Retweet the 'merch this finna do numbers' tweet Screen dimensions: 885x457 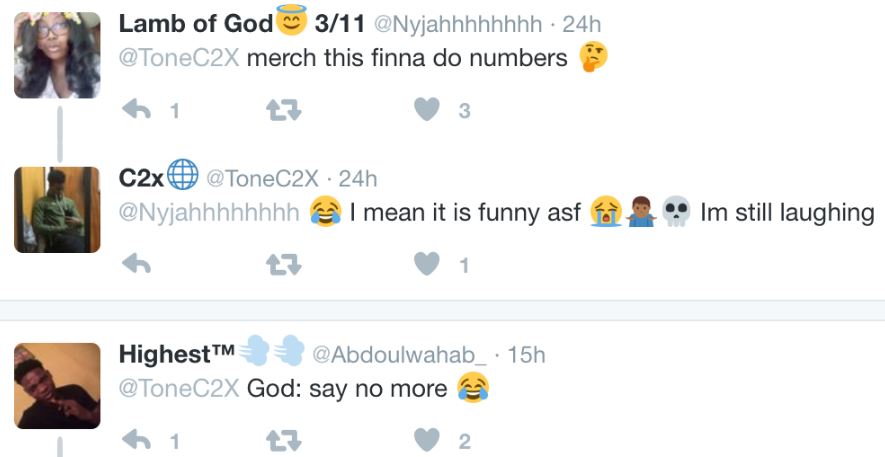(x=283, y=110)
